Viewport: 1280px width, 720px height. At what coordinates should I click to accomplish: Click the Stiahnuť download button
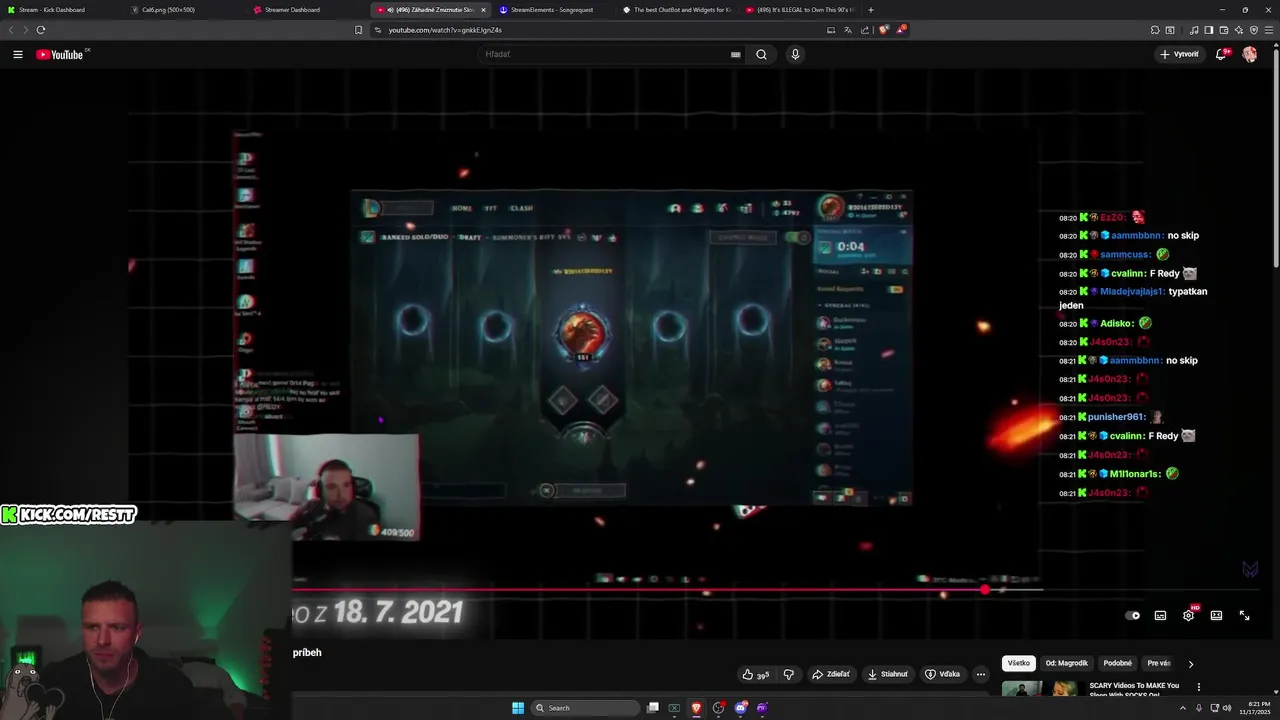point(888,674)
